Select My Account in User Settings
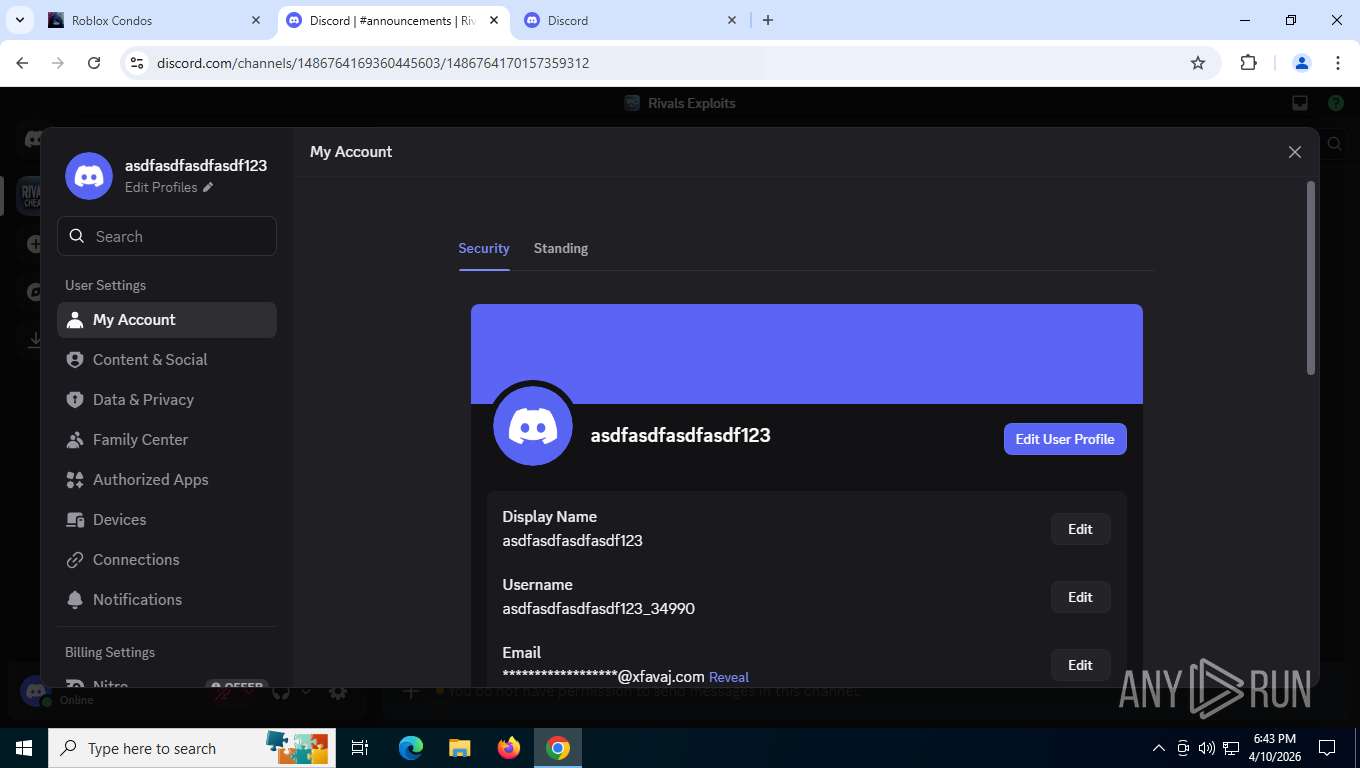This screenshot has width=1360, height=768. (167, 320)
